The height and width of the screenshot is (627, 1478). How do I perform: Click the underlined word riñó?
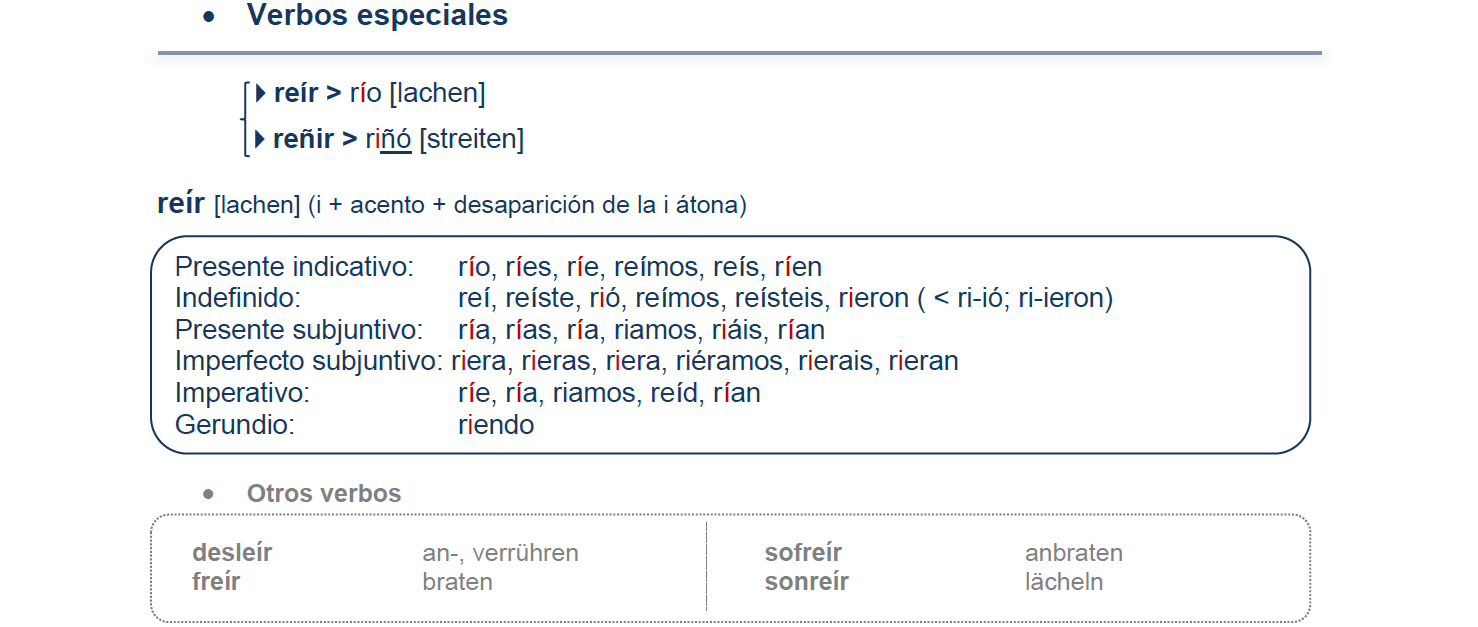388,139
